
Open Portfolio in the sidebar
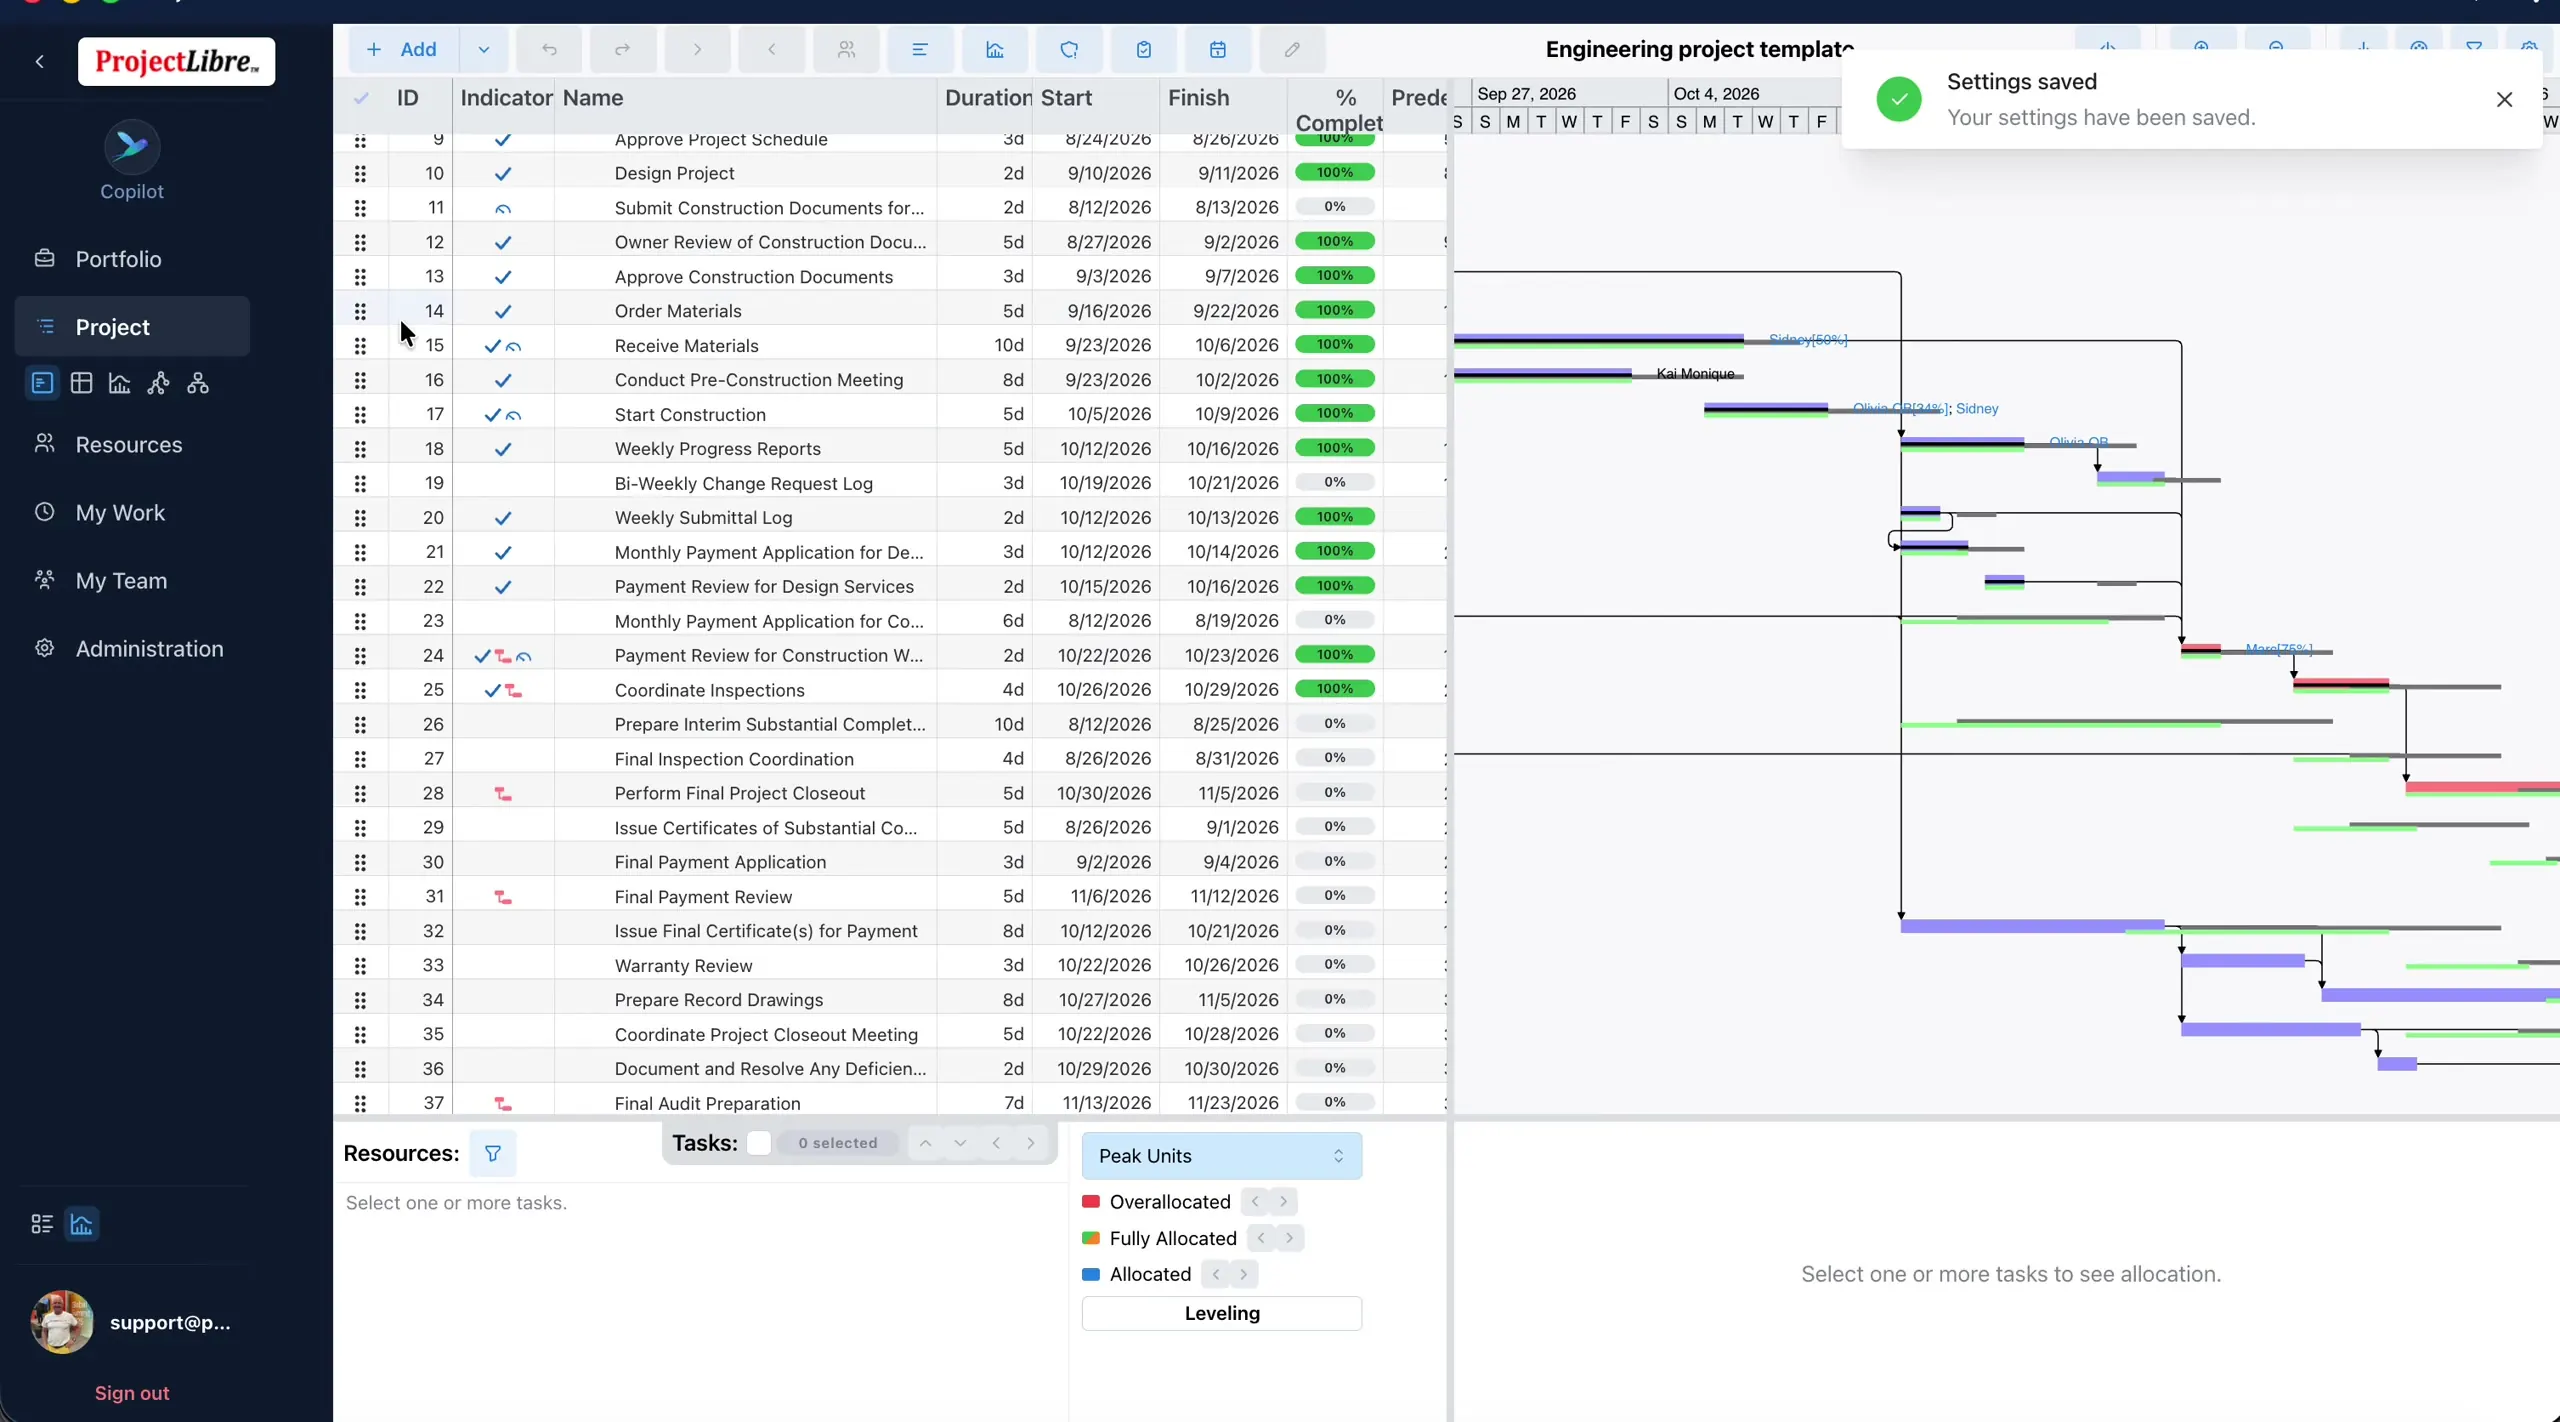click(132, 259)
